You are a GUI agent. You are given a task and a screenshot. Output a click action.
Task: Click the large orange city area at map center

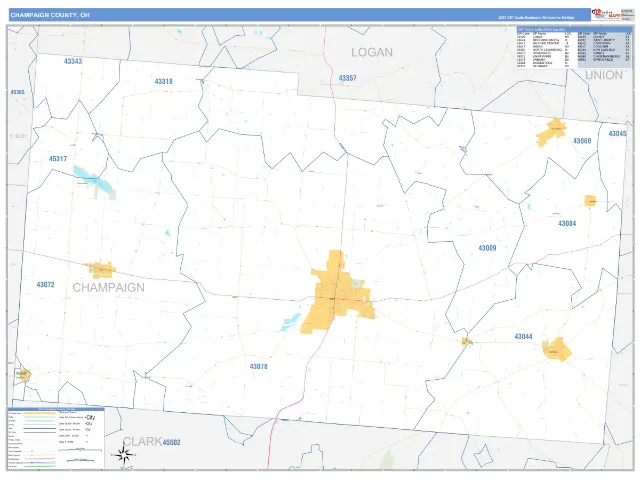click(x=336, y=294)
